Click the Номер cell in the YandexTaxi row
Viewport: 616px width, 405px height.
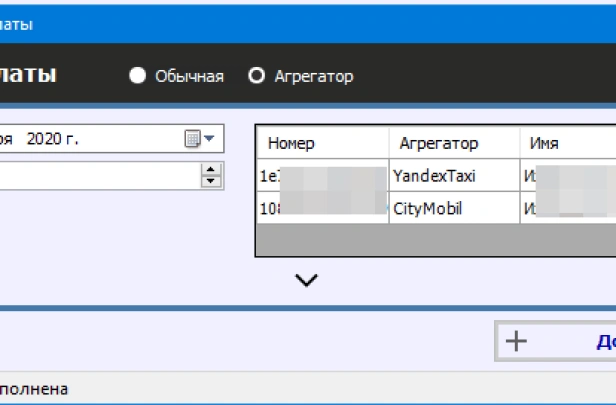322,176
